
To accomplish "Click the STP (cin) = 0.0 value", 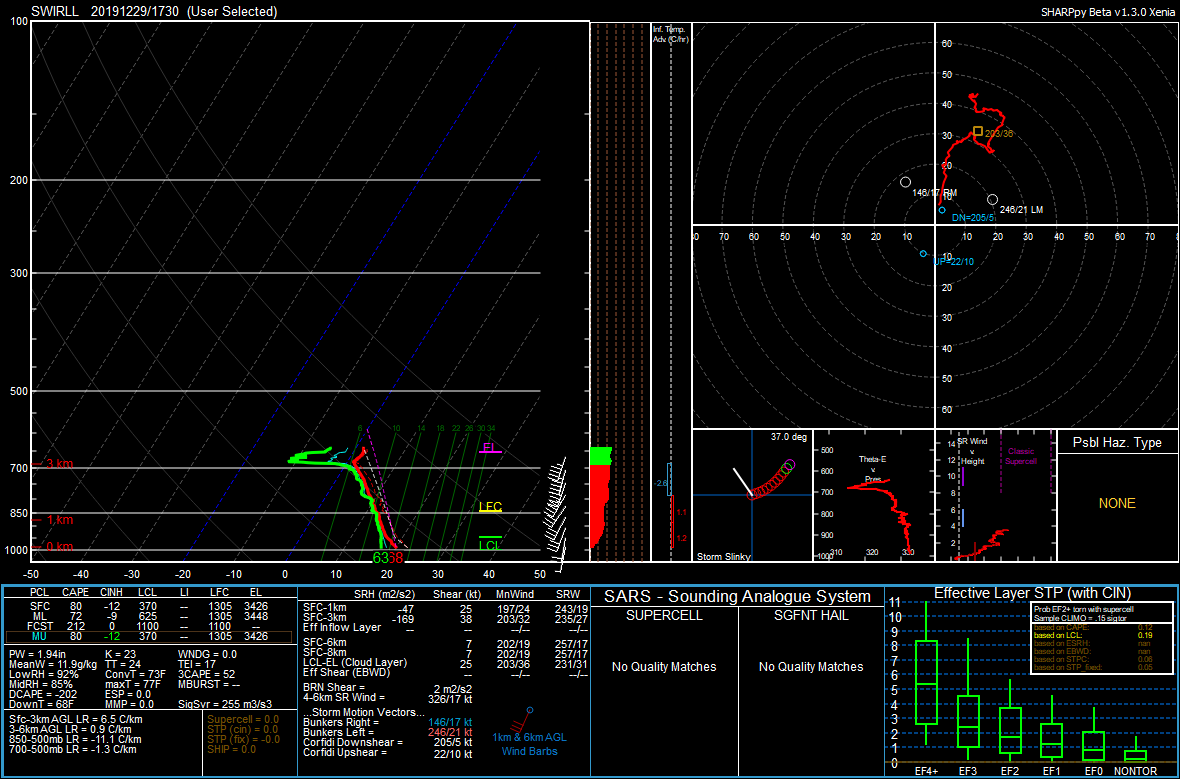I will pos(243,729).
